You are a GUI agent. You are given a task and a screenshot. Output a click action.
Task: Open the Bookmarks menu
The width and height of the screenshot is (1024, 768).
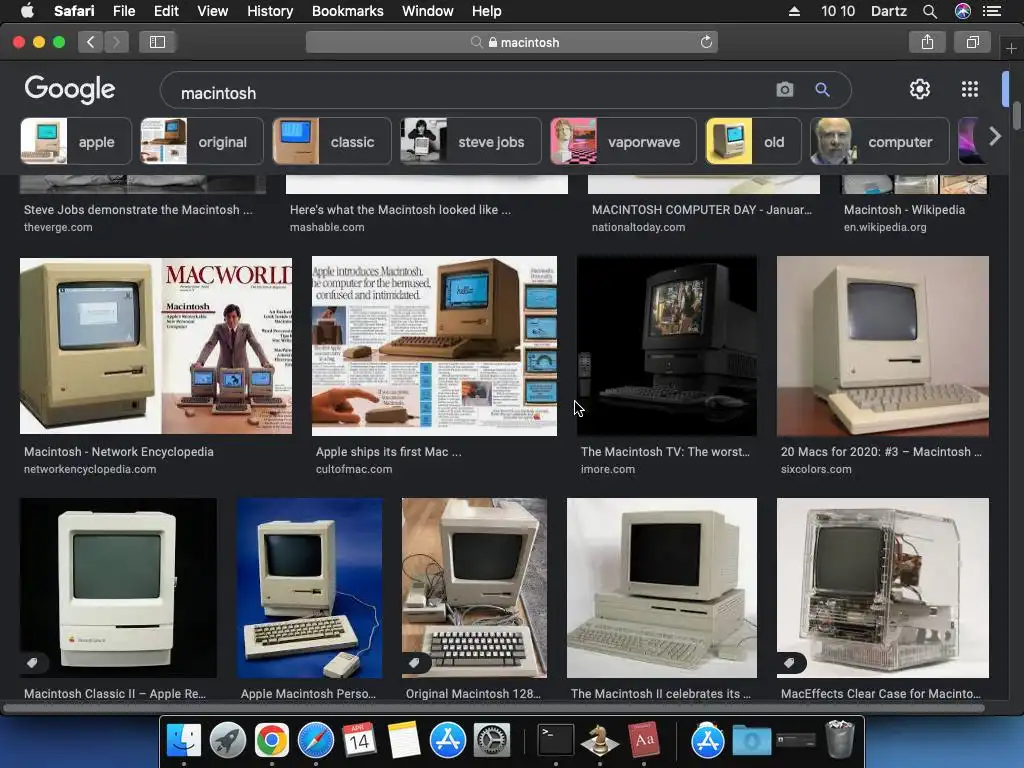[x=347, y=11]
